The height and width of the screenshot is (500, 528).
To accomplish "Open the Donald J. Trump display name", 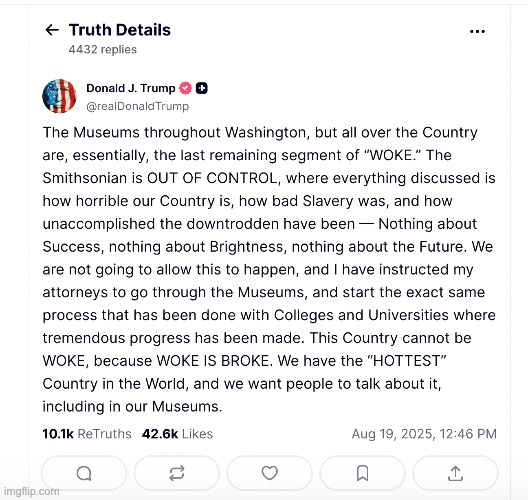I will point(131,88).
